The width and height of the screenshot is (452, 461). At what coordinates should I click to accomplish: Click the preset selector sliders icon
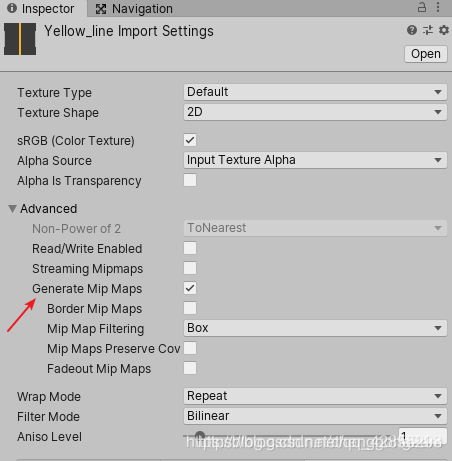tap(428, 30)
